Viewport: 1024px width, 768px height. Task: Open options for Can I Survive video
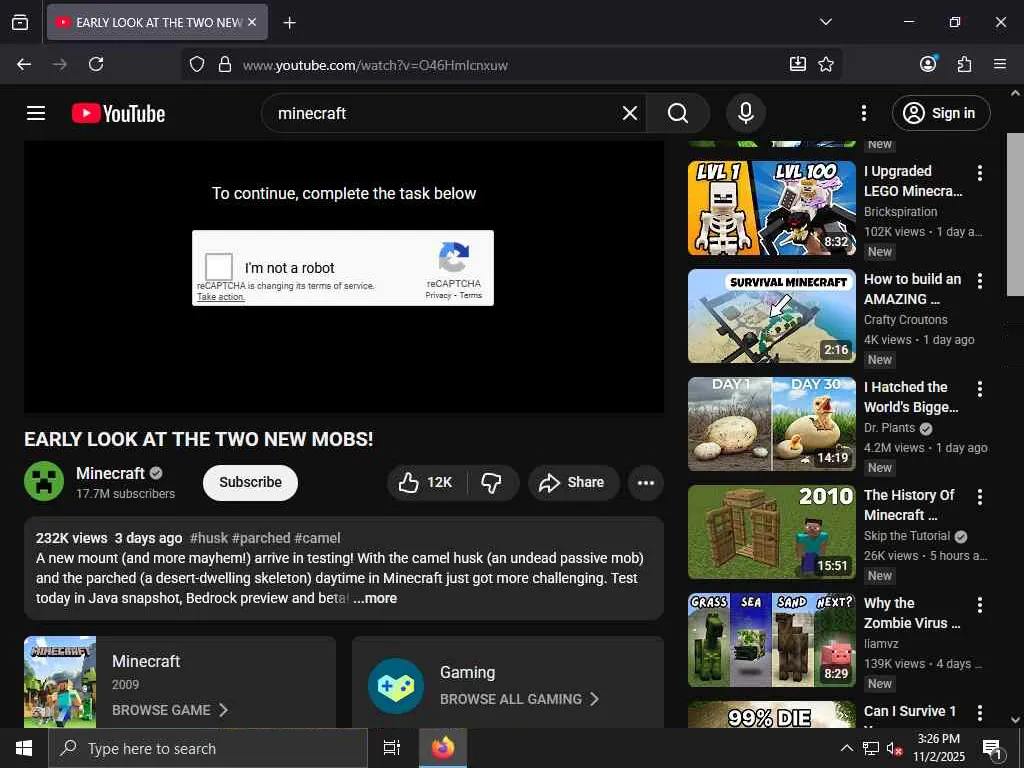979,712
